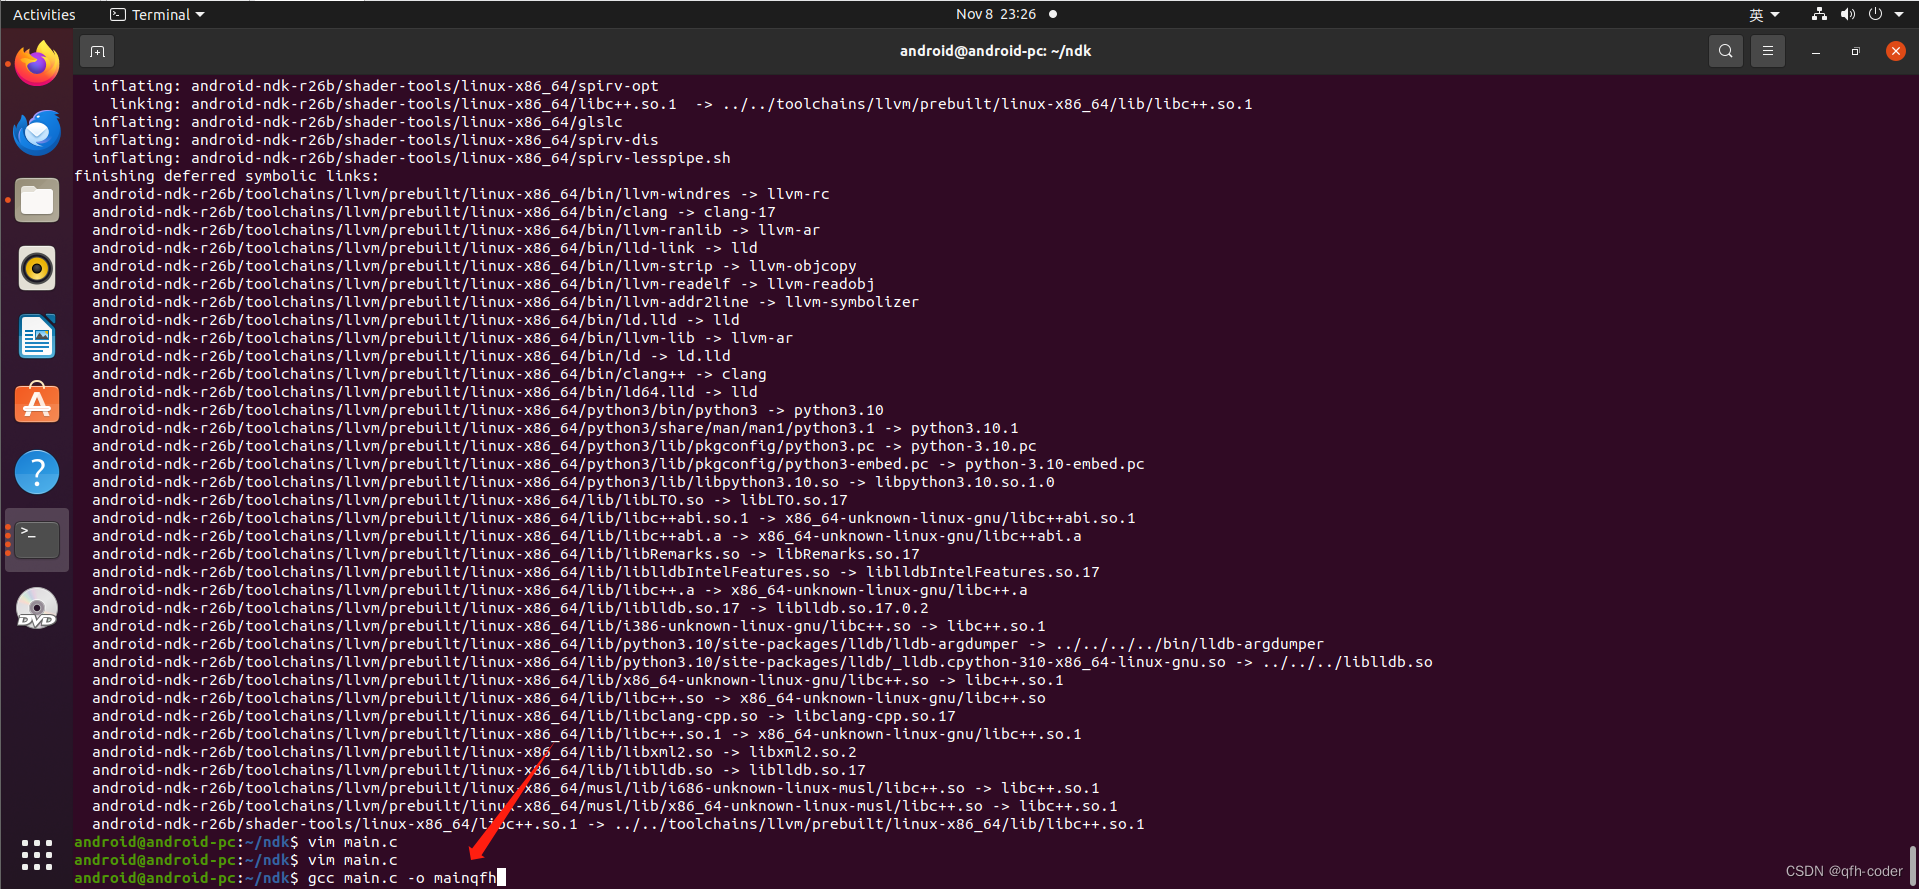Open the Help icon in dock
This screenshot has width=1919, height=889.
click(x=37, y=472)
